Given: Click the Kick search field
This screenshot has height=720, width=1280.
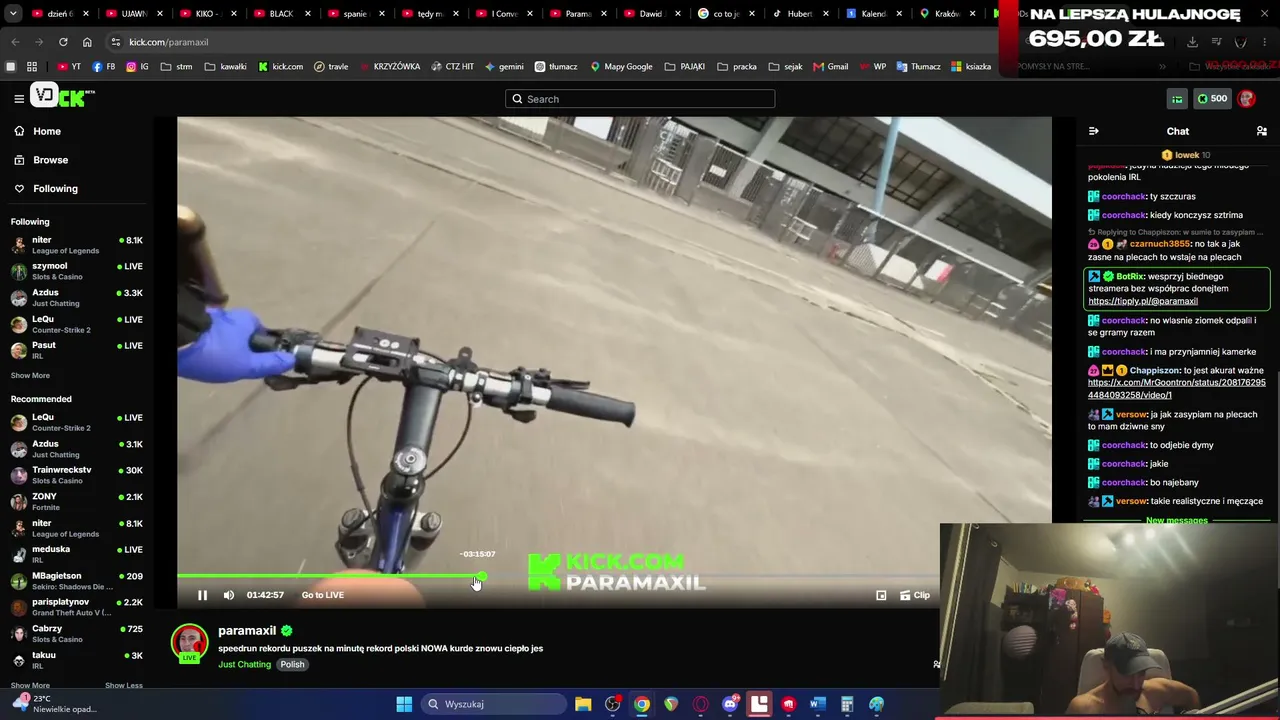Looking at the screenshot, I should point(640,99).
